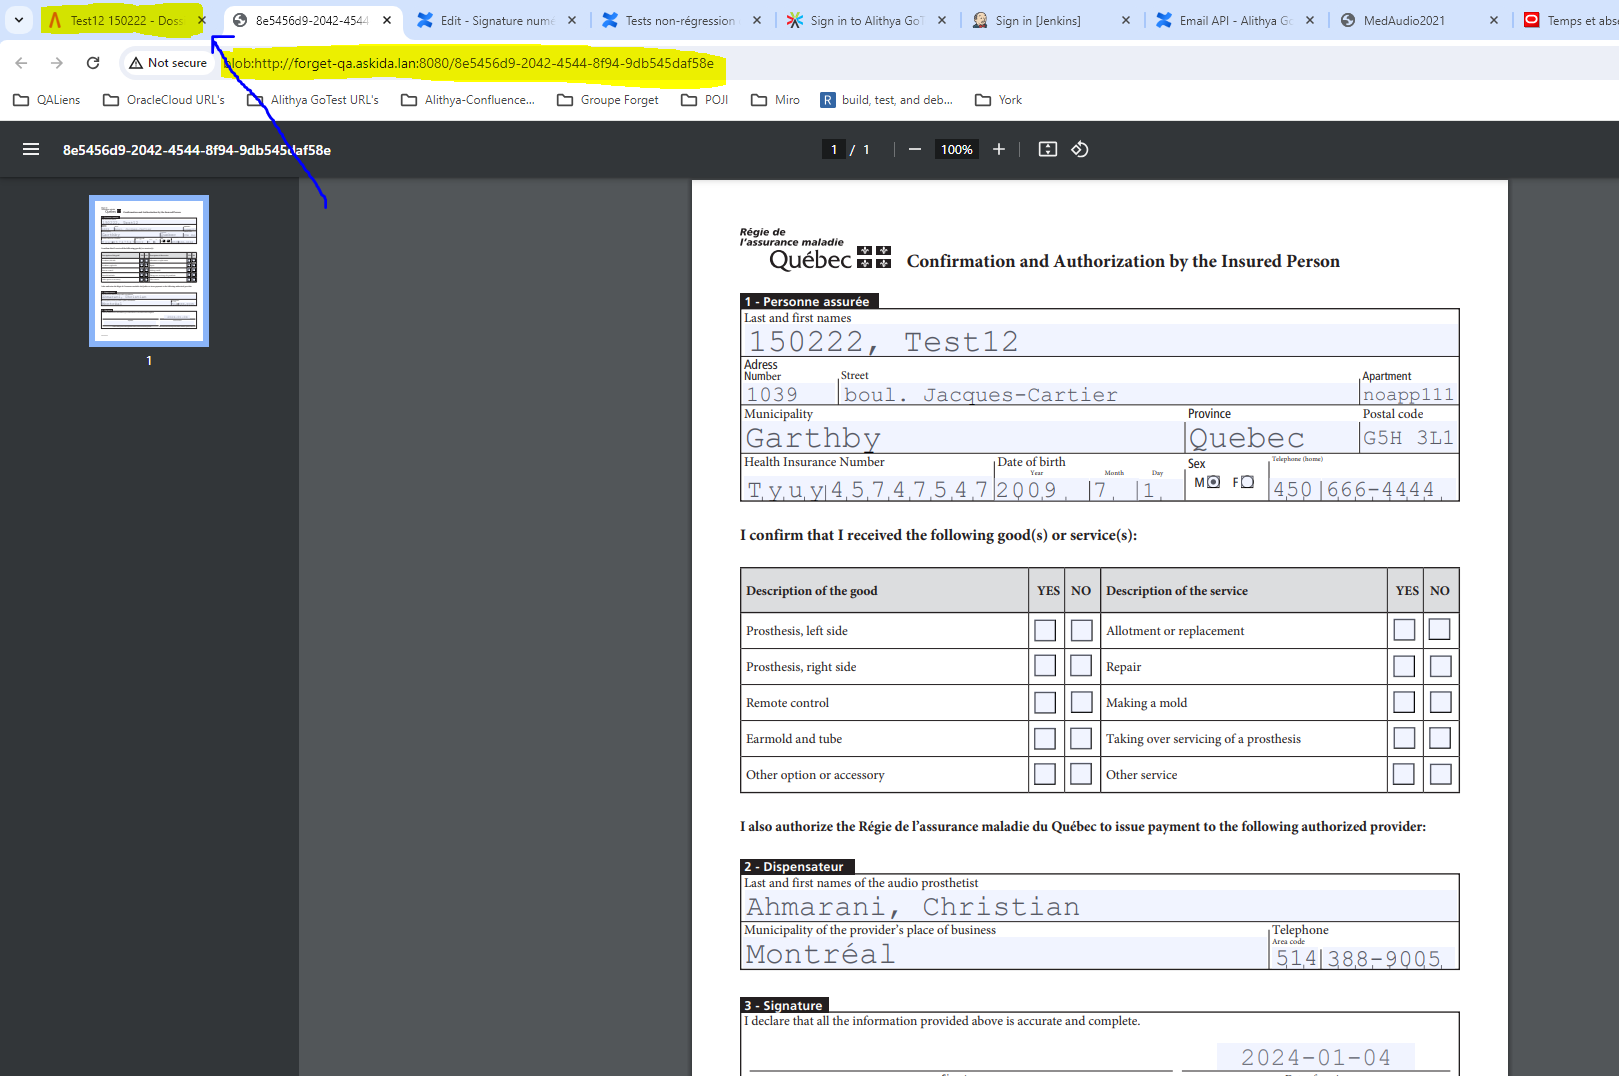Check YES for Prosthesis, left side
This screenshot has width=1619, height=1076.
1044,630
